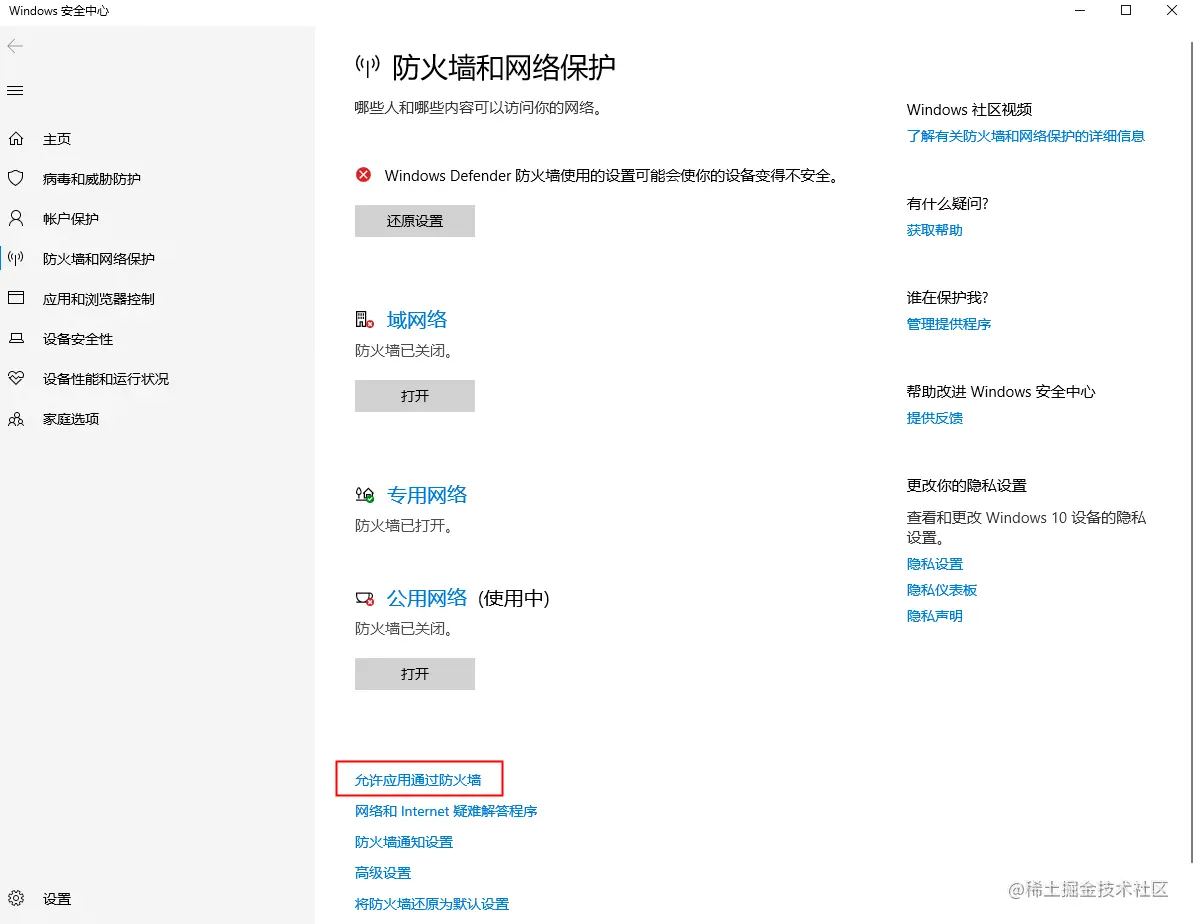This screenshot has height=924, width=1193.
Task: Open 家庭选项 section
Action: pos(71,419)
